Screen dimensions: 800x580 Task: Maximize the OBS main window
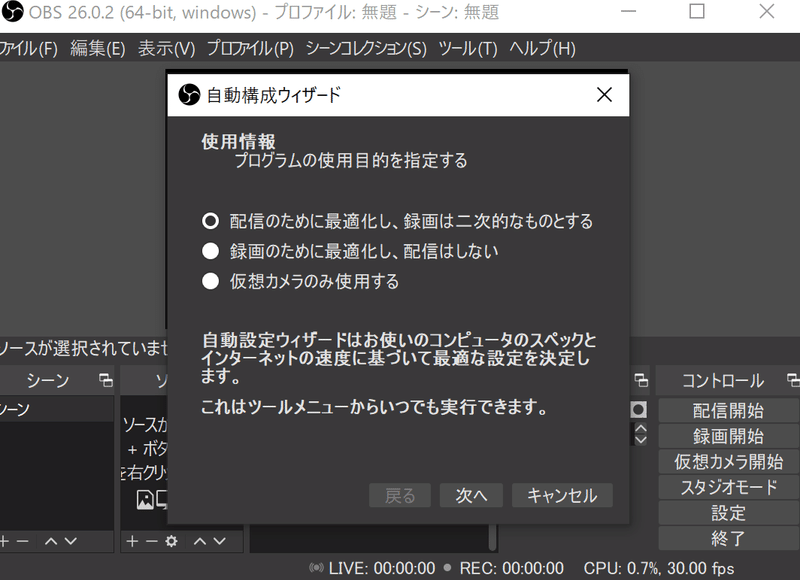[x=697, y=11]
